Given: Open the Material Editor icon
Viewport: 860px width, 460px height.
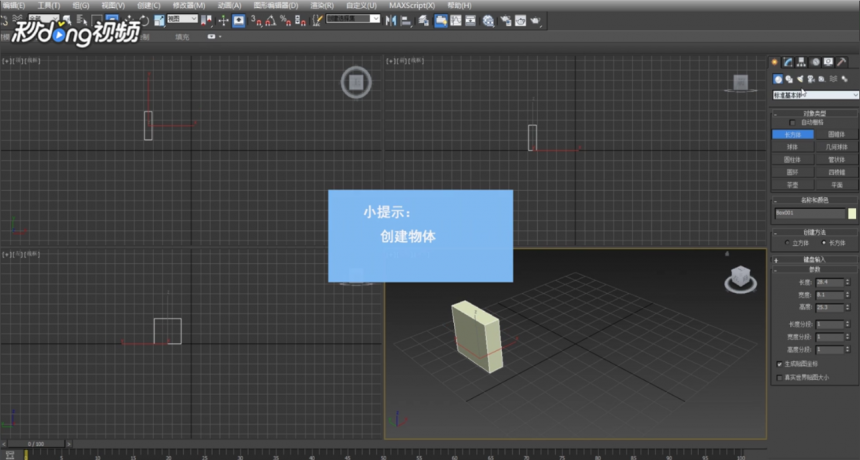Looking at the screenshot, I should click(x=488, y=21).
